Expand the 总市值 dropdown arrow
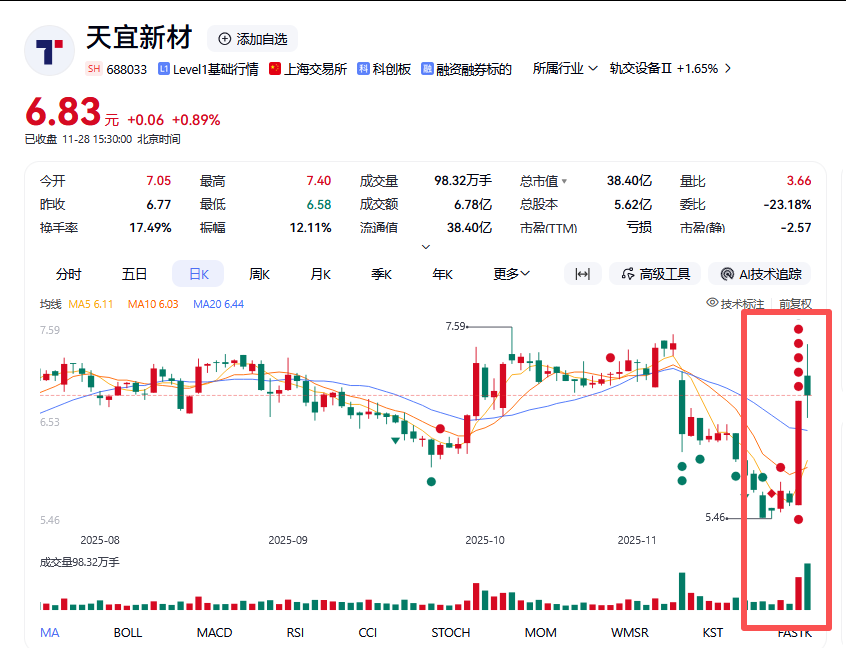The width and height of the screenshot is (846, 648). tap(564, 181)
